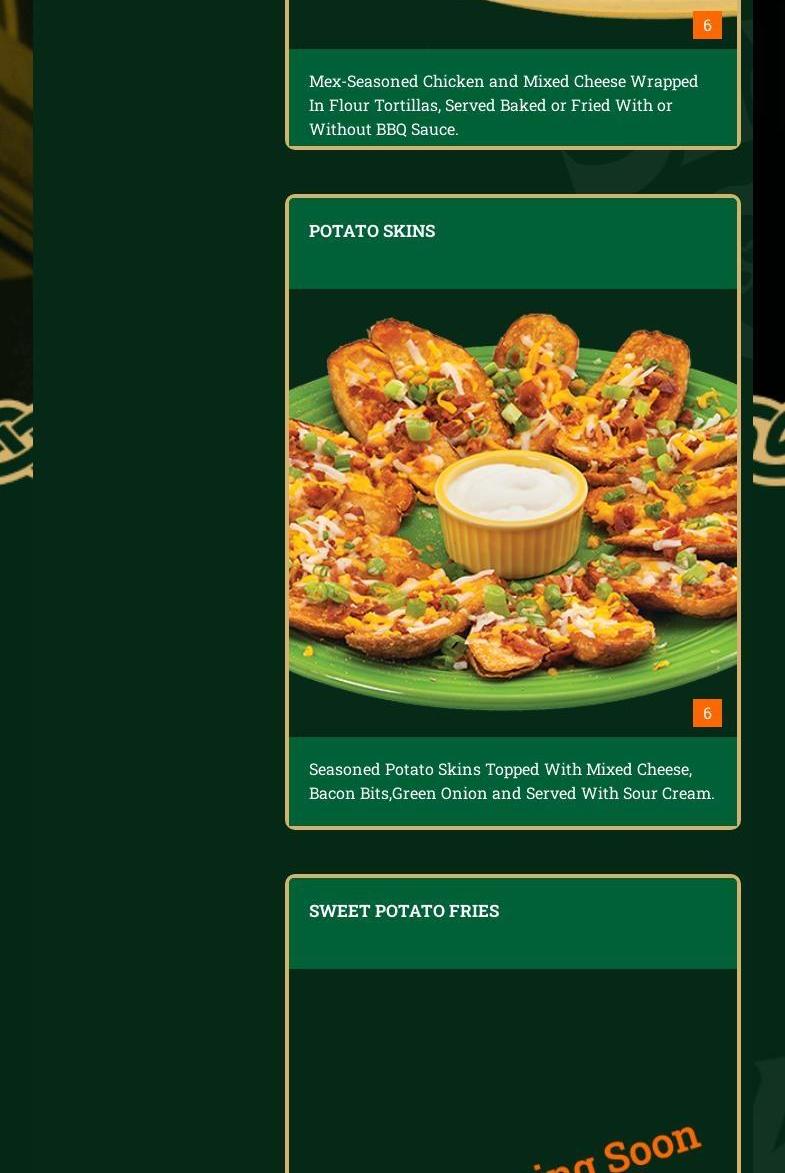The height and width of the screenshot is (1173, 785).
Task: Click the gap between tortilla and potato skins cards
Action: [513, 172]
